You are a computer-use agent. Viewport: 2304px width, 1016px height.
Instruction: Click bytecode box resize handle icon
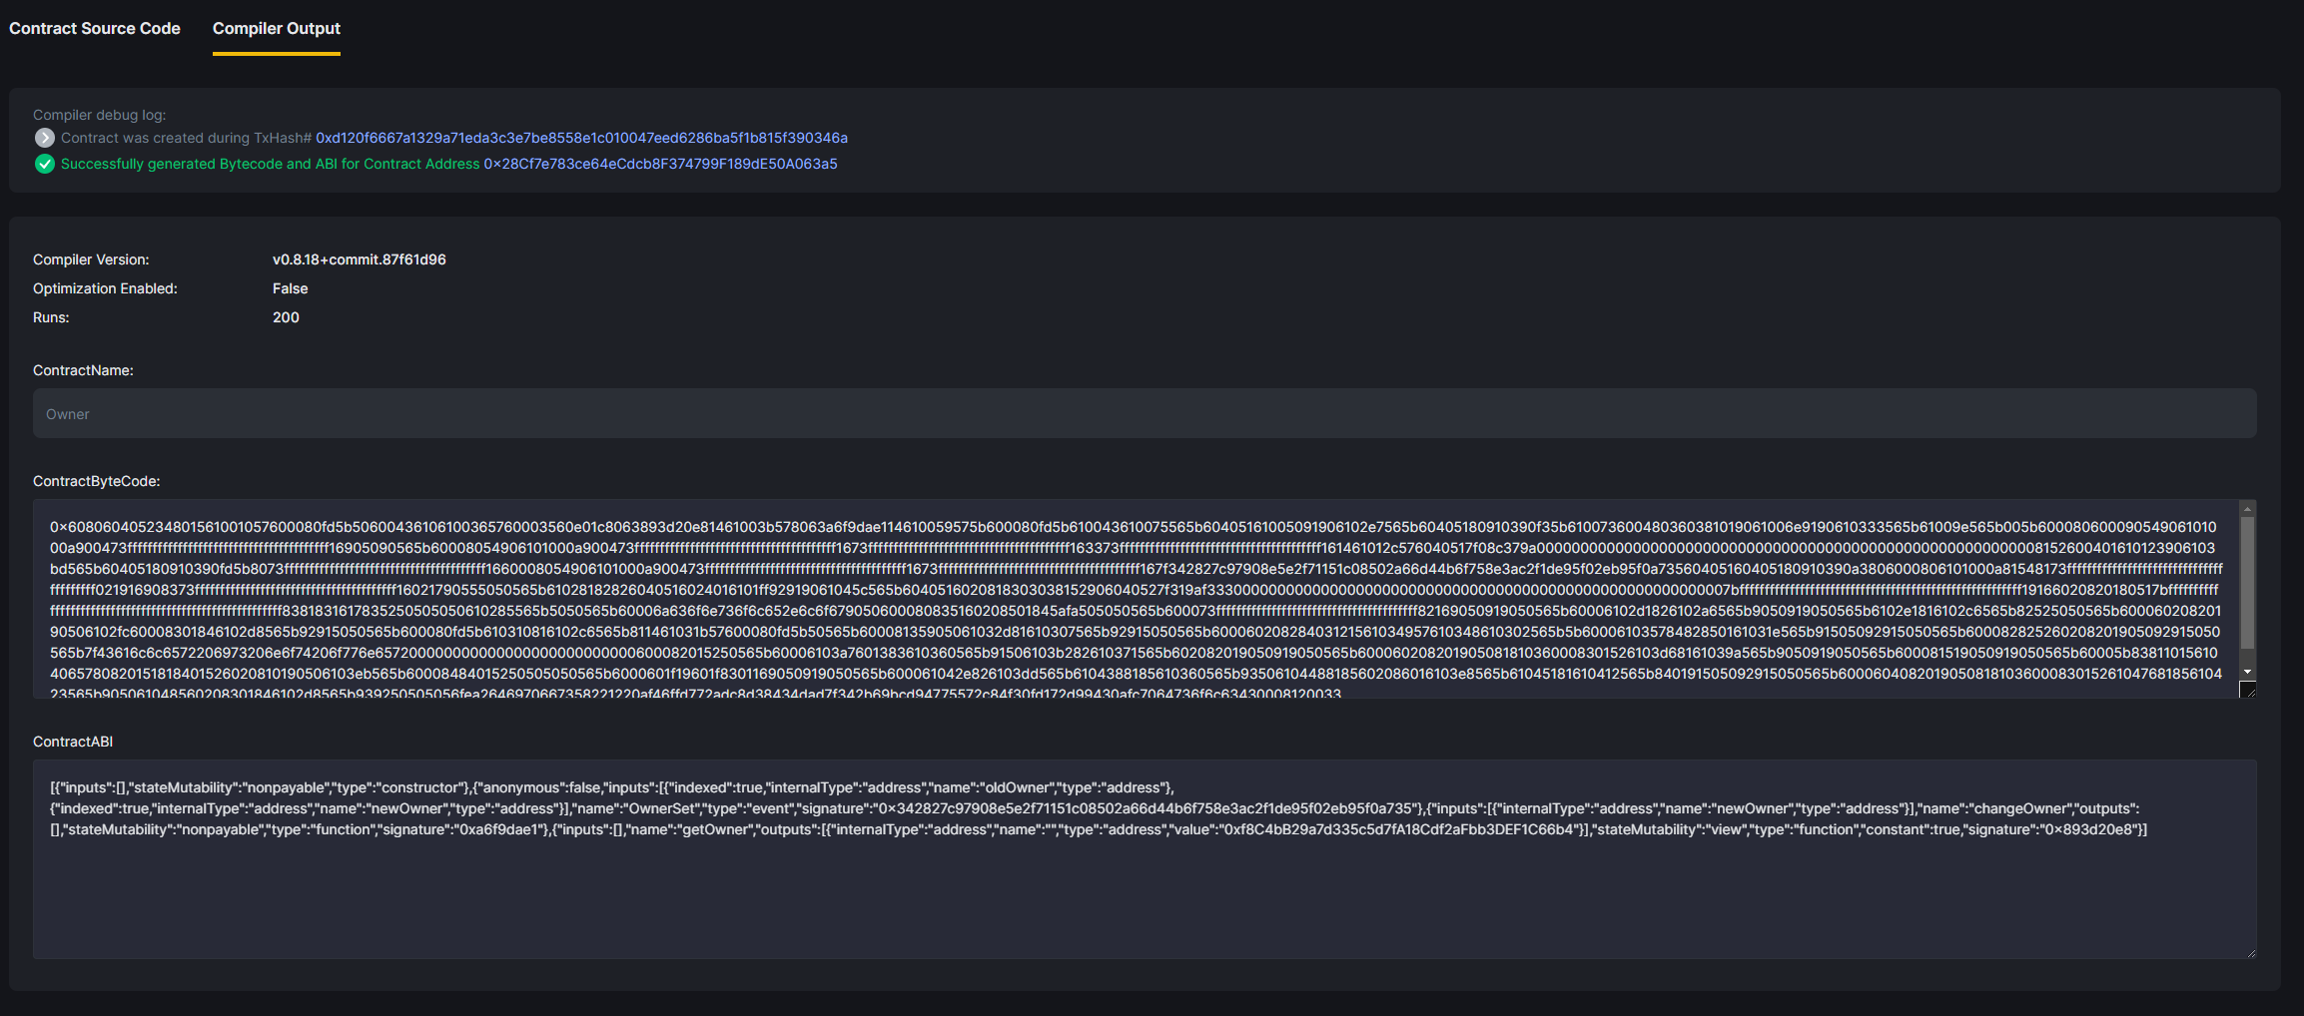click(x=2247, y=690)
